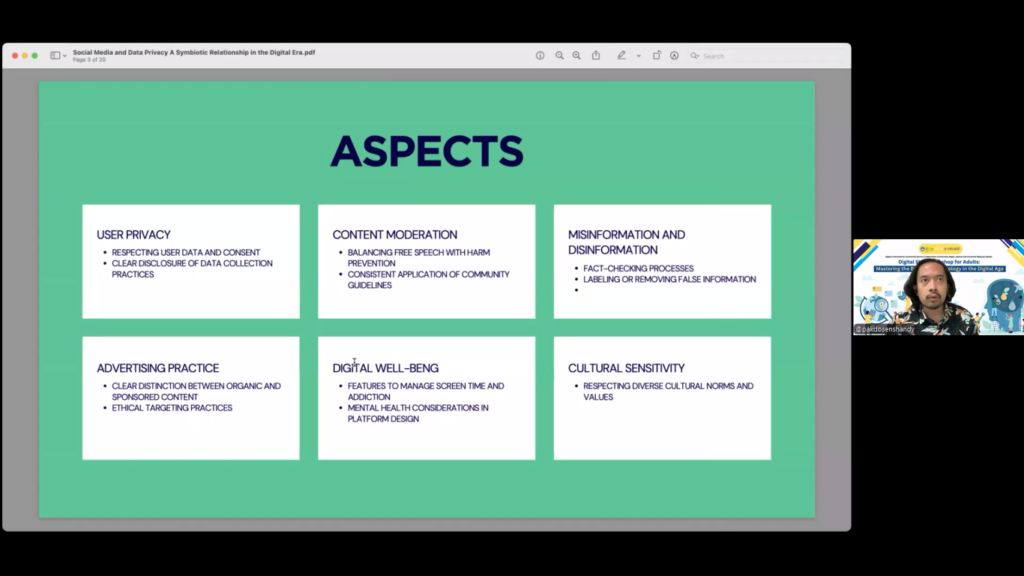Image resolution: width=1024 pixels, height=576 pixels.
Task: Open the sidebar view options dropdown chevron
Action: tap(65, 56)
